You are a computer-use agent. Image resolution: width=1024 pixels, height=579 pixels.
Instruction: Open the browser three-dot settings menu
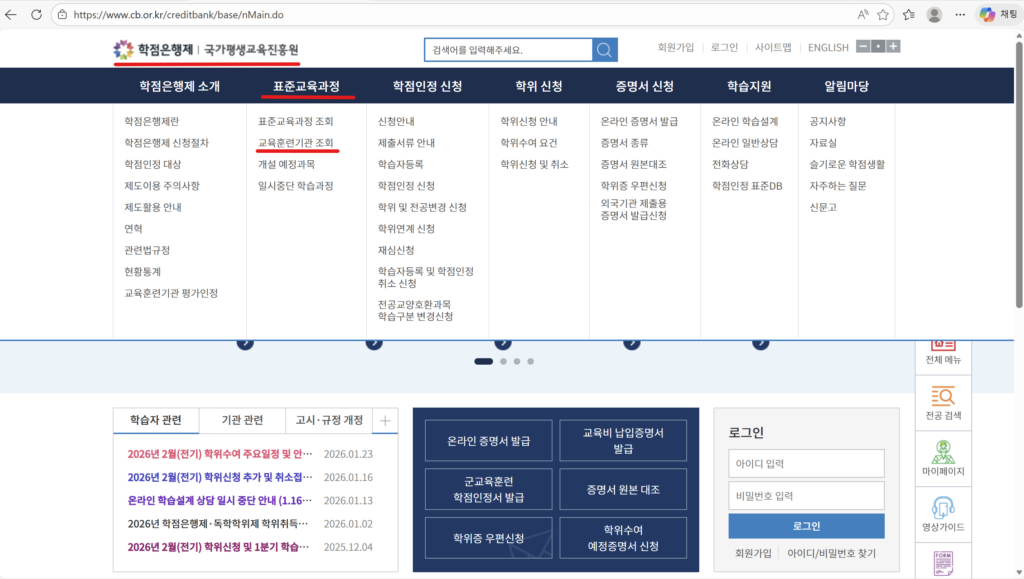click(961, 15)
